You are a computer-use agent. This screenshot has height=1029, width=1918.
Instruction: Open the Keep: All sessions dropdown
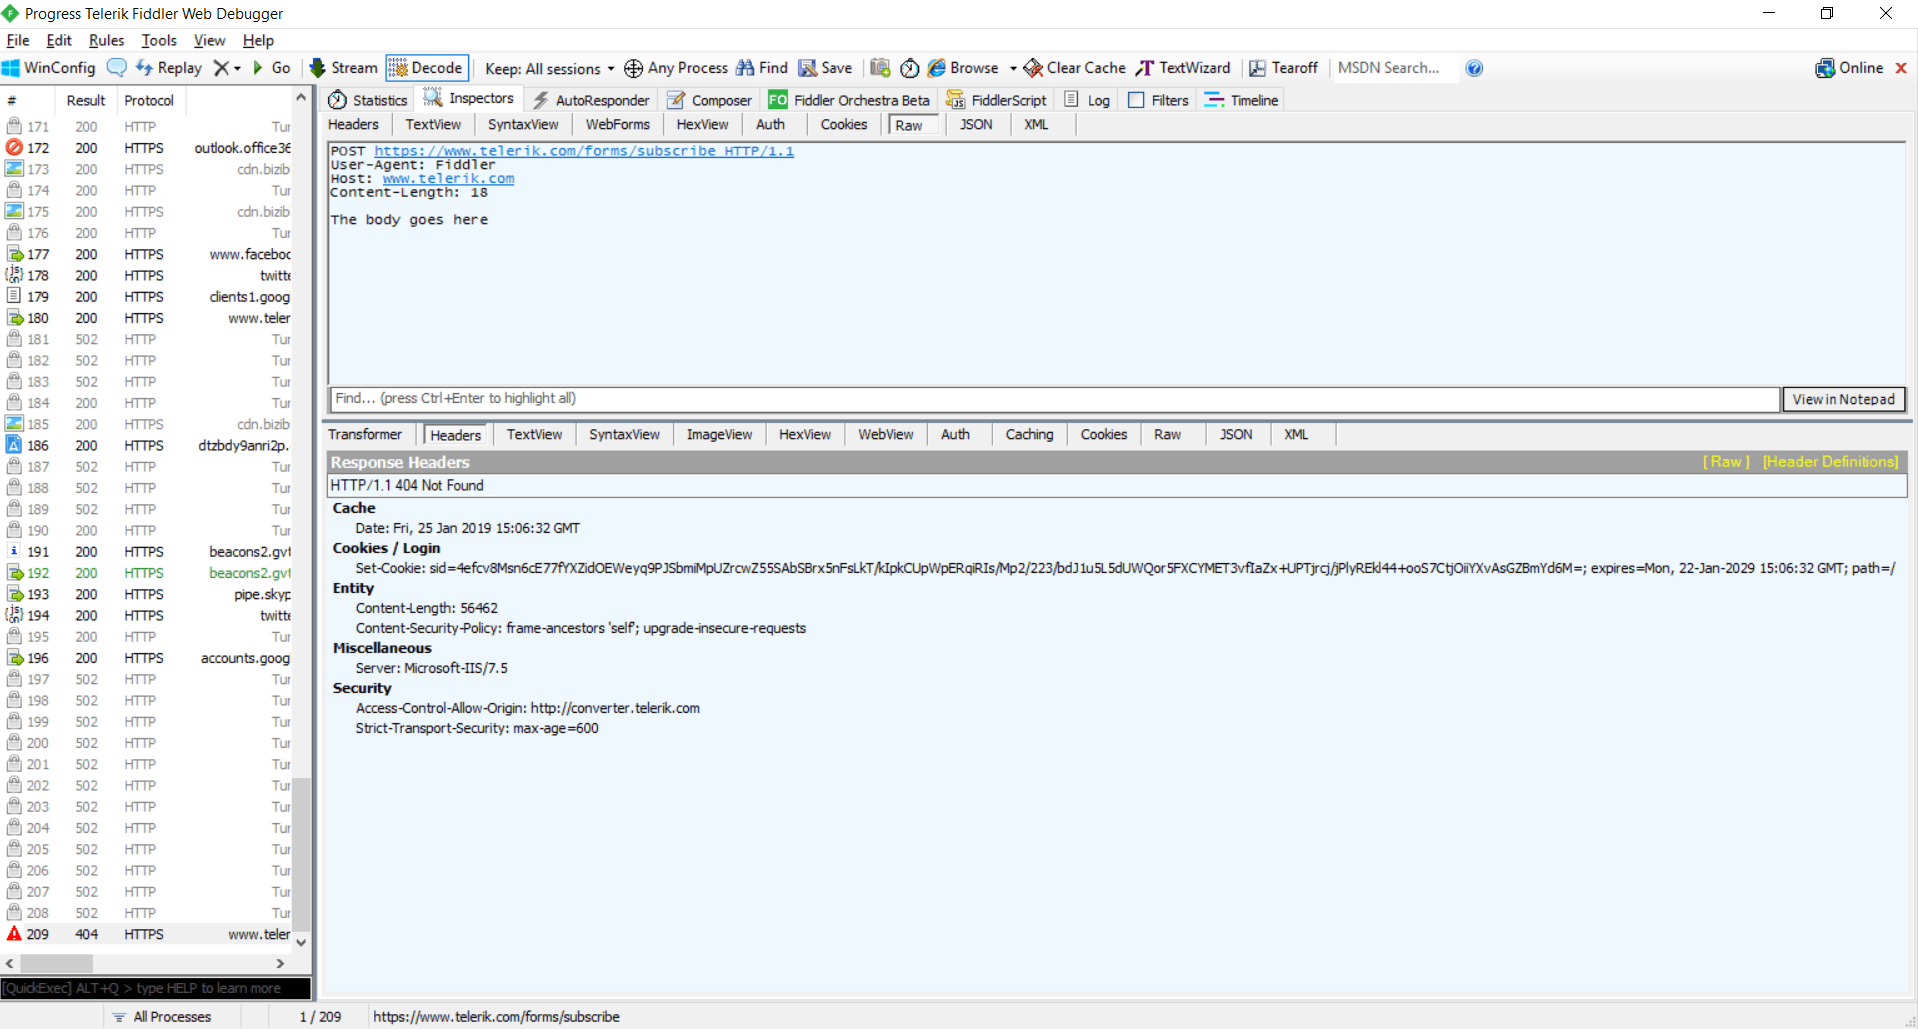549,69
